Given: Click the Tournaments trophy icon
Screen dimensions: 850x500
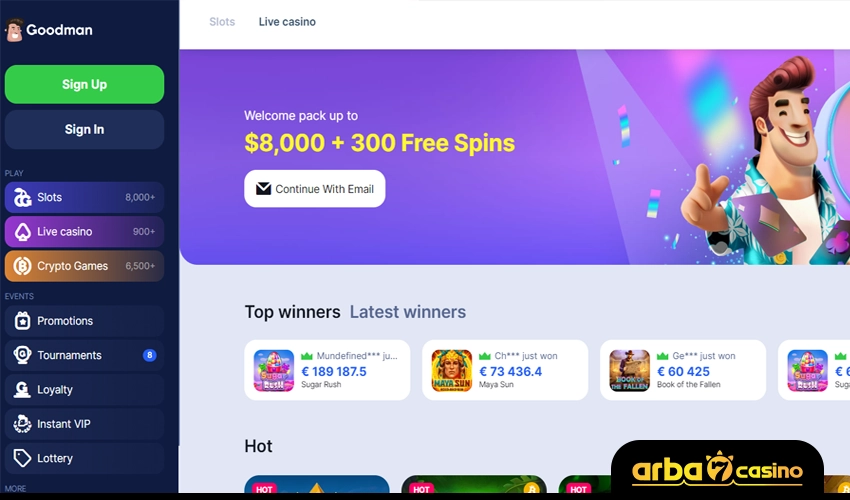Looking at the screenshot, I should click(x=22, y=355).
